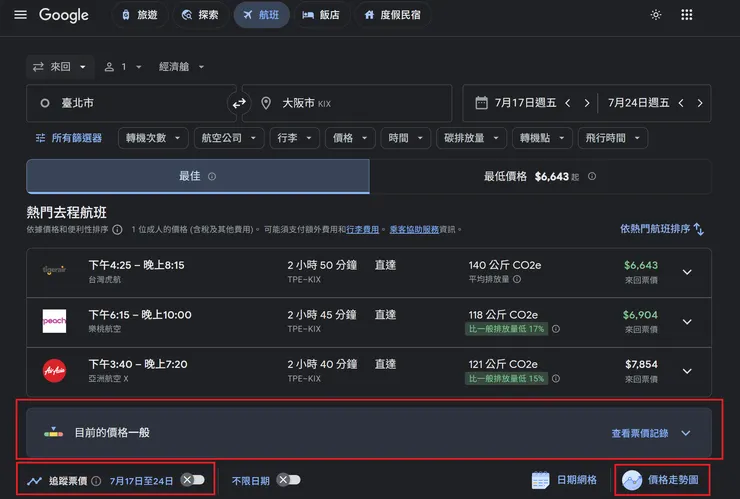
Task: Expand the Peach $6,904 flight details
Action: click(687, 322)
